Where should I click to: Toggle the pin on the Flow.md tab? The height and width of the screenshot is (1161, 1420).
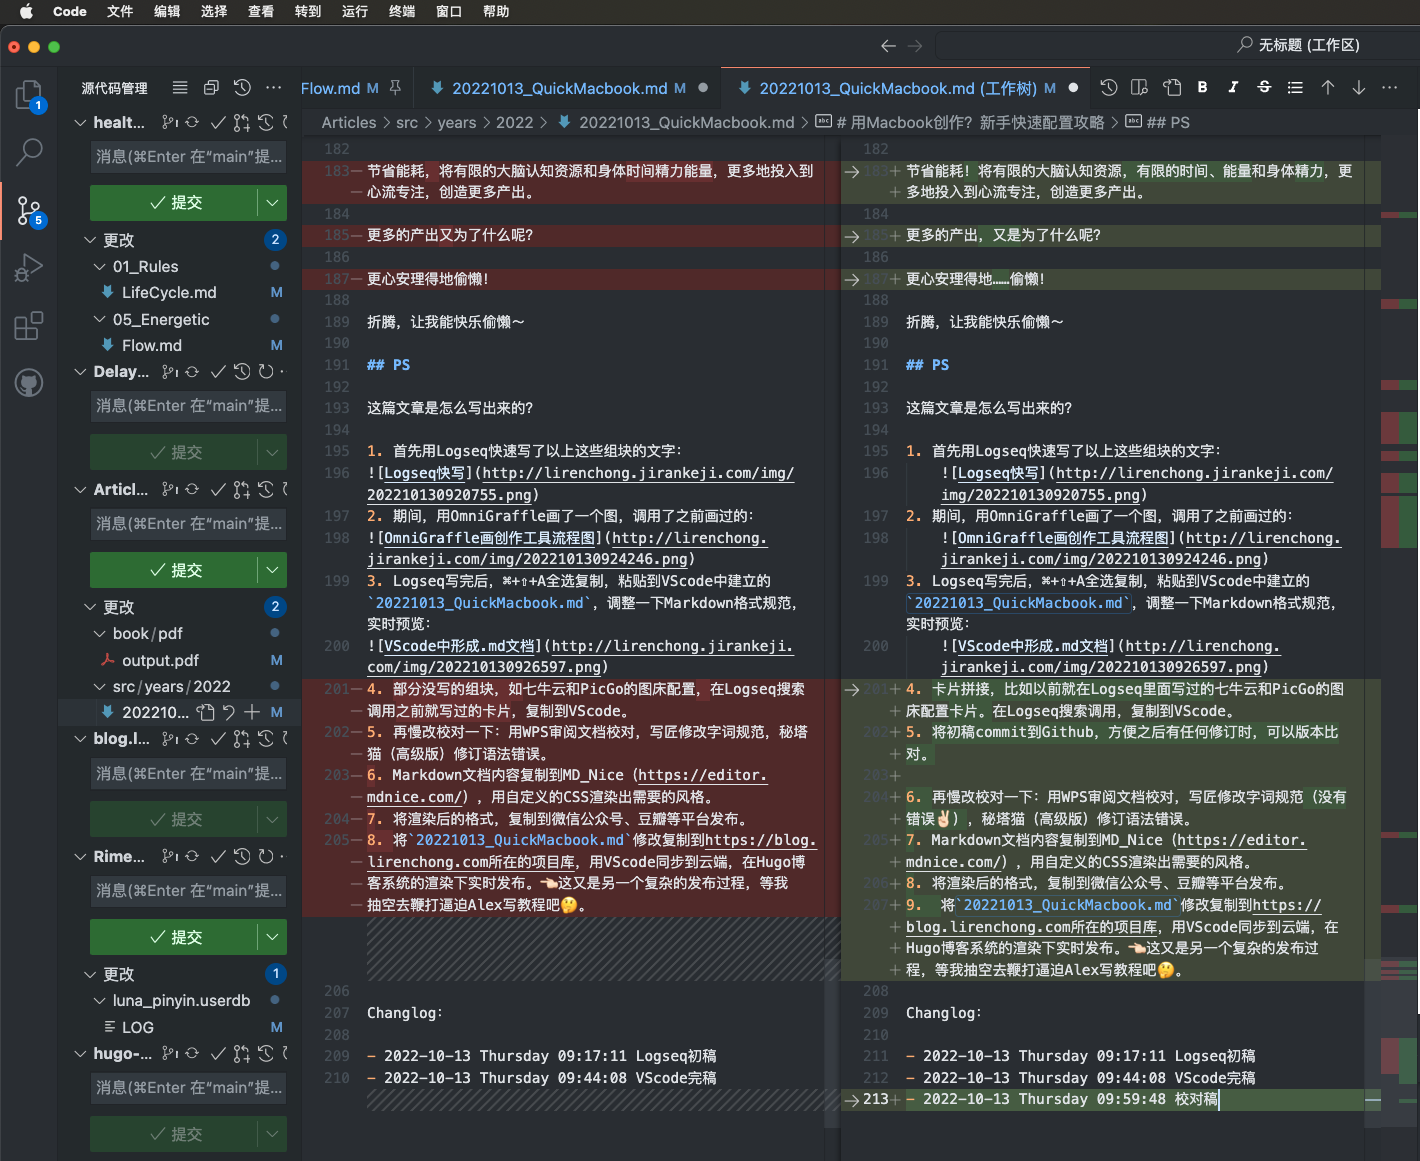click(x=395, y=88)
